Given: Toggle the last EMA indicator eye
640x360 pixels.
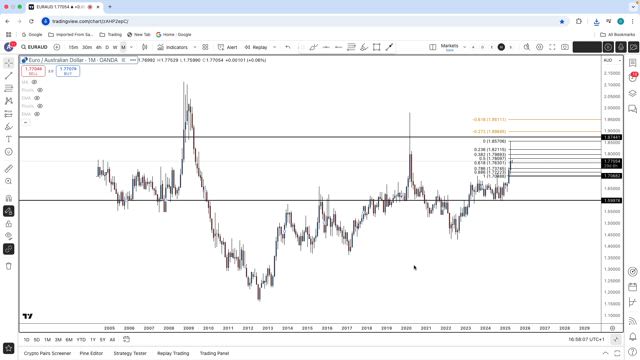Looking at the screenshot, I should coord(37,114).
